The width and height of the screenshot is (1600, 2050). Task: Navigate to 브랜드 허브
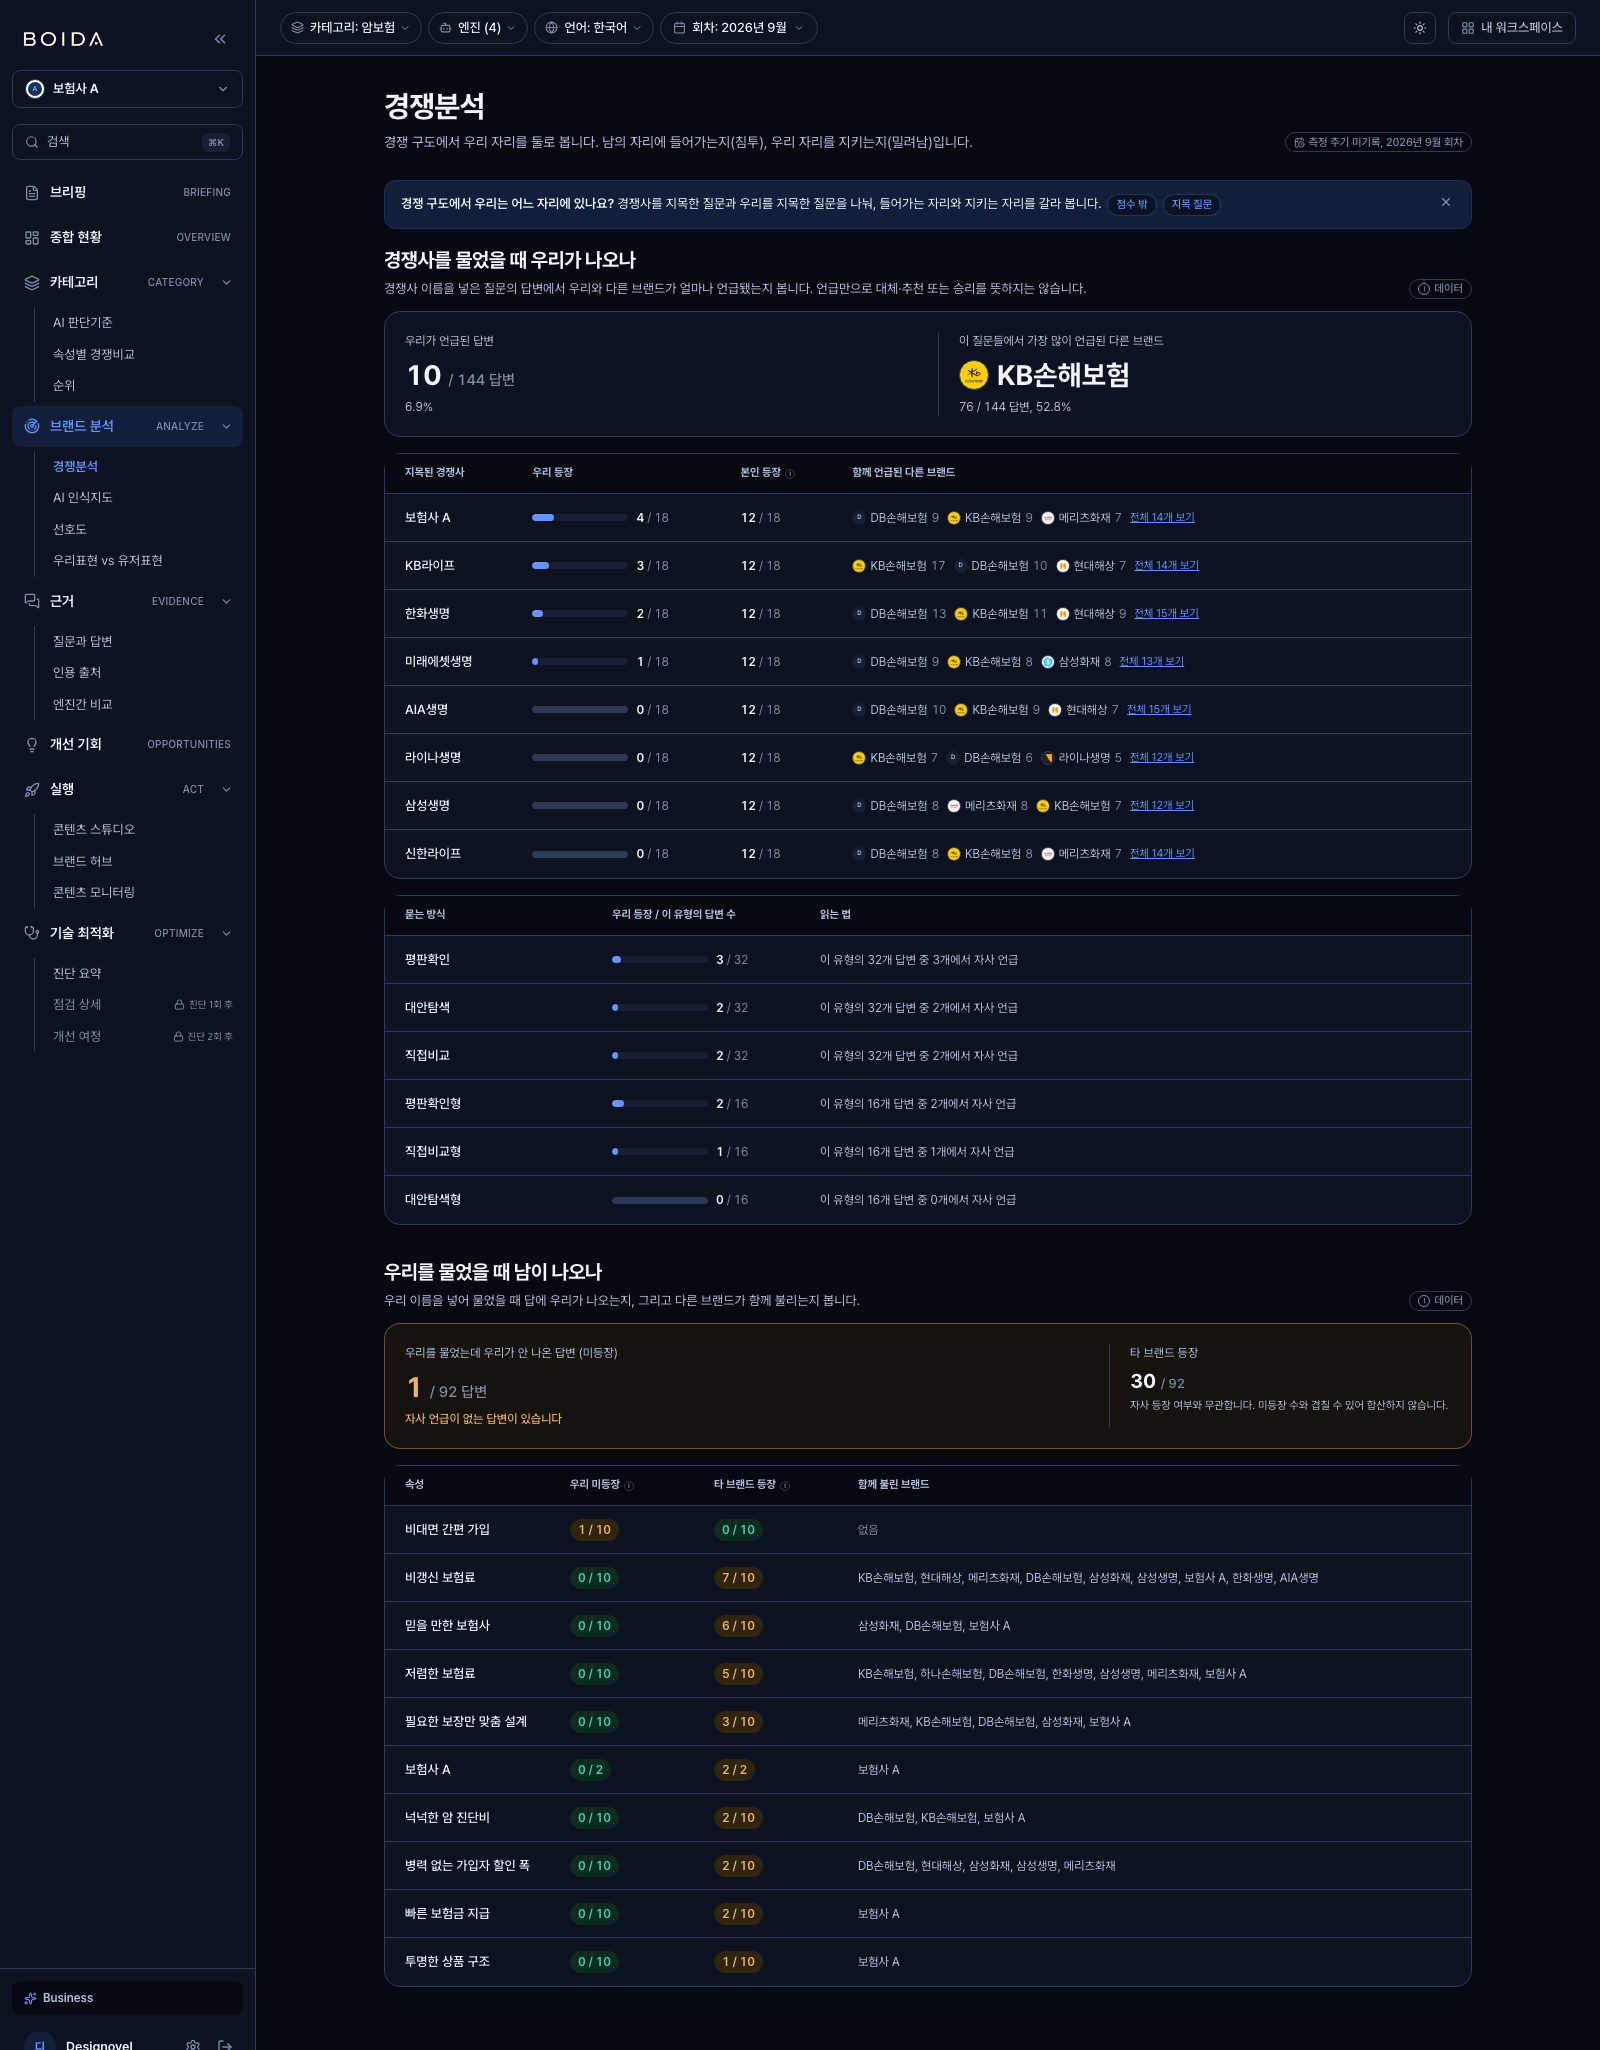[x=83, y=861]
